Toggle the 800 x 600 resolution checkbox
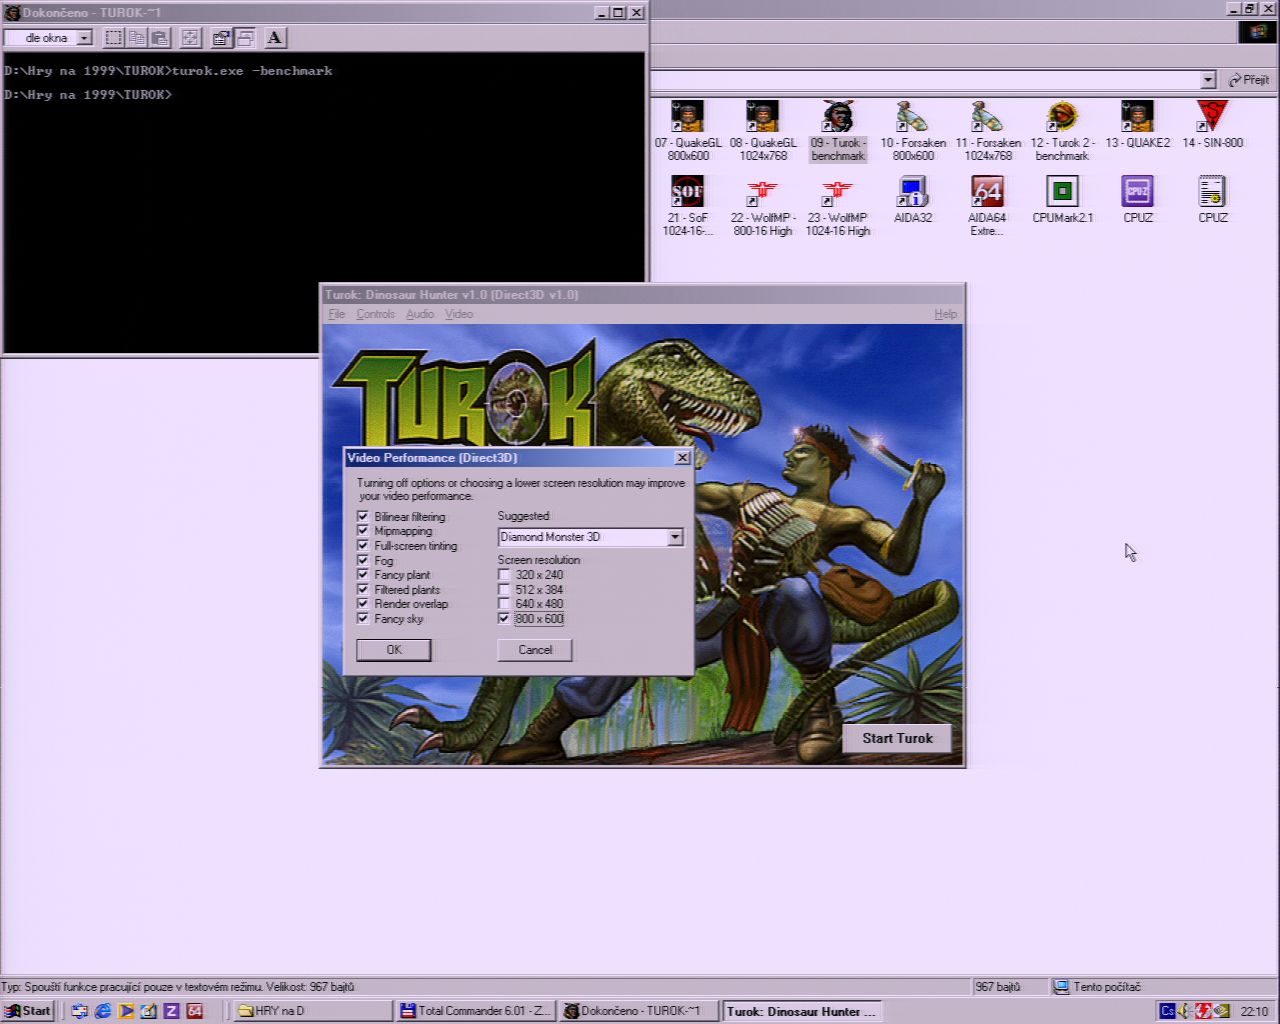The image size is (1280, 1024). pyautogui.click(x=504, y=618)
